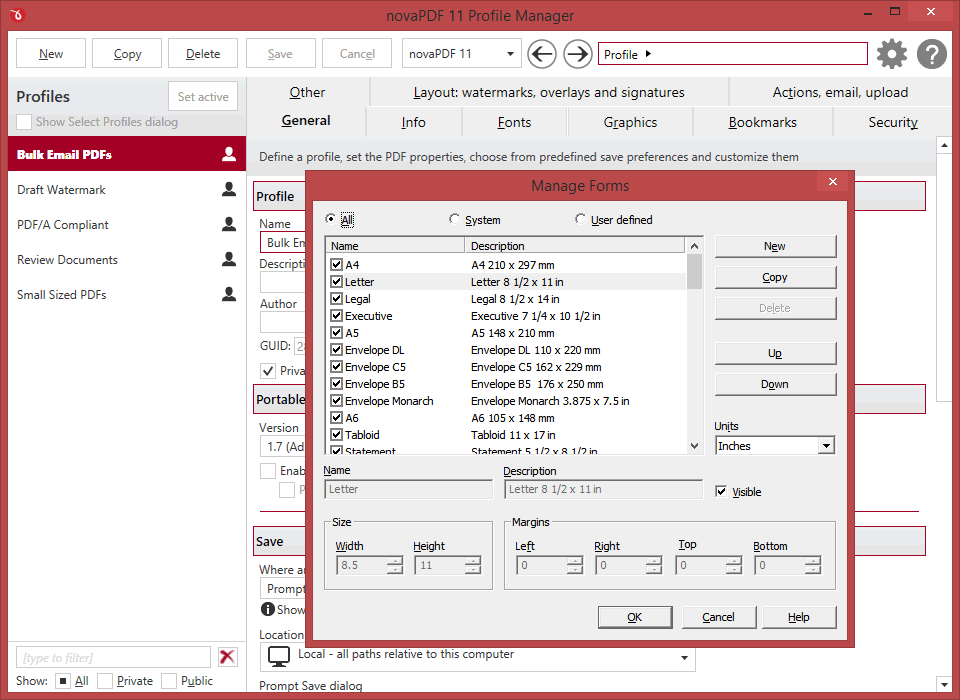Expand the Profile breadcrumb arrow
This screenshot has height=700, width=960.
coord(648,54)
